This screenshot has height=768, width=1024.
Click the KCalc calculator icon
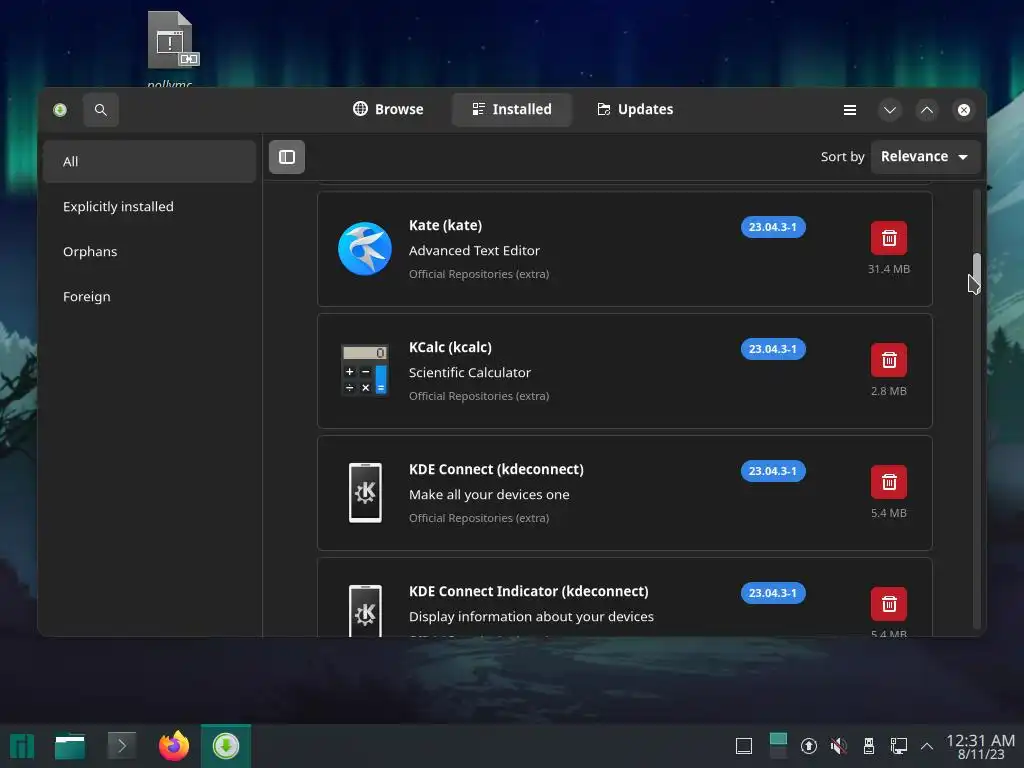[x=365, y=370]
